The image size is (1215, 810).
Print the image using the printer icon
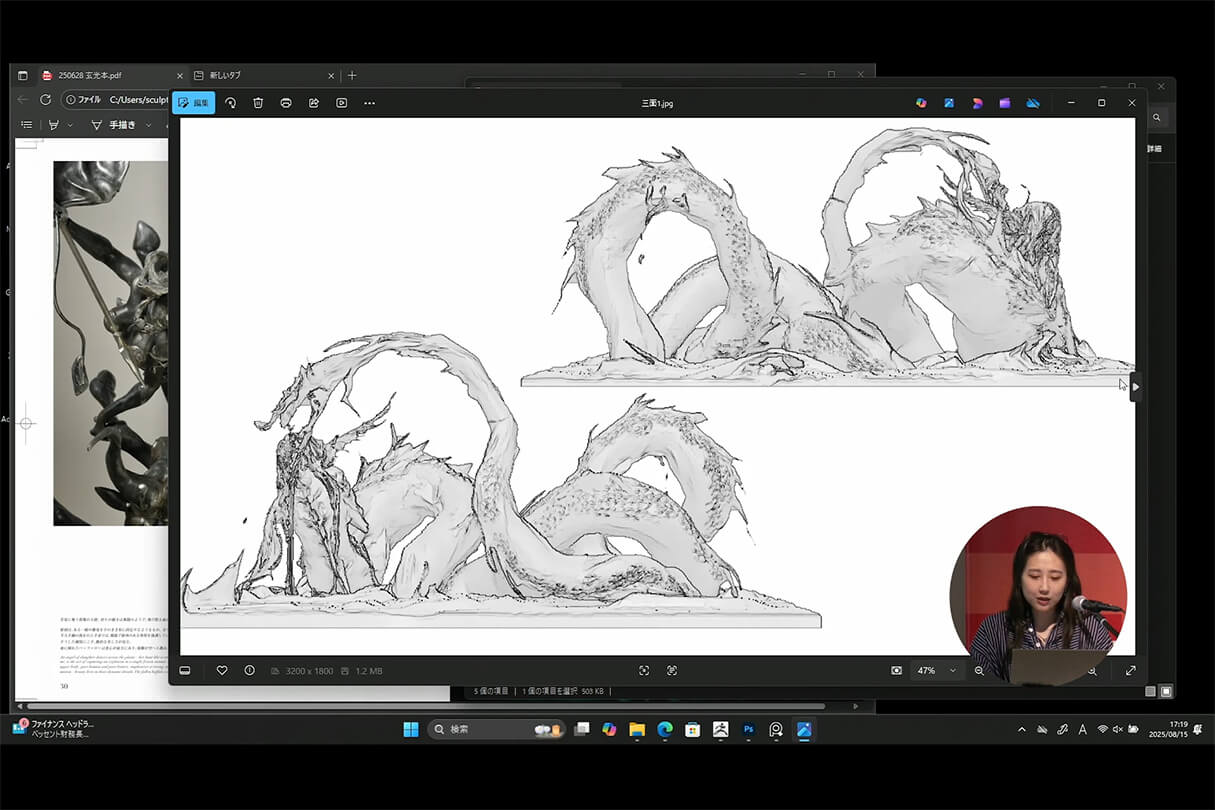(286, 103)
